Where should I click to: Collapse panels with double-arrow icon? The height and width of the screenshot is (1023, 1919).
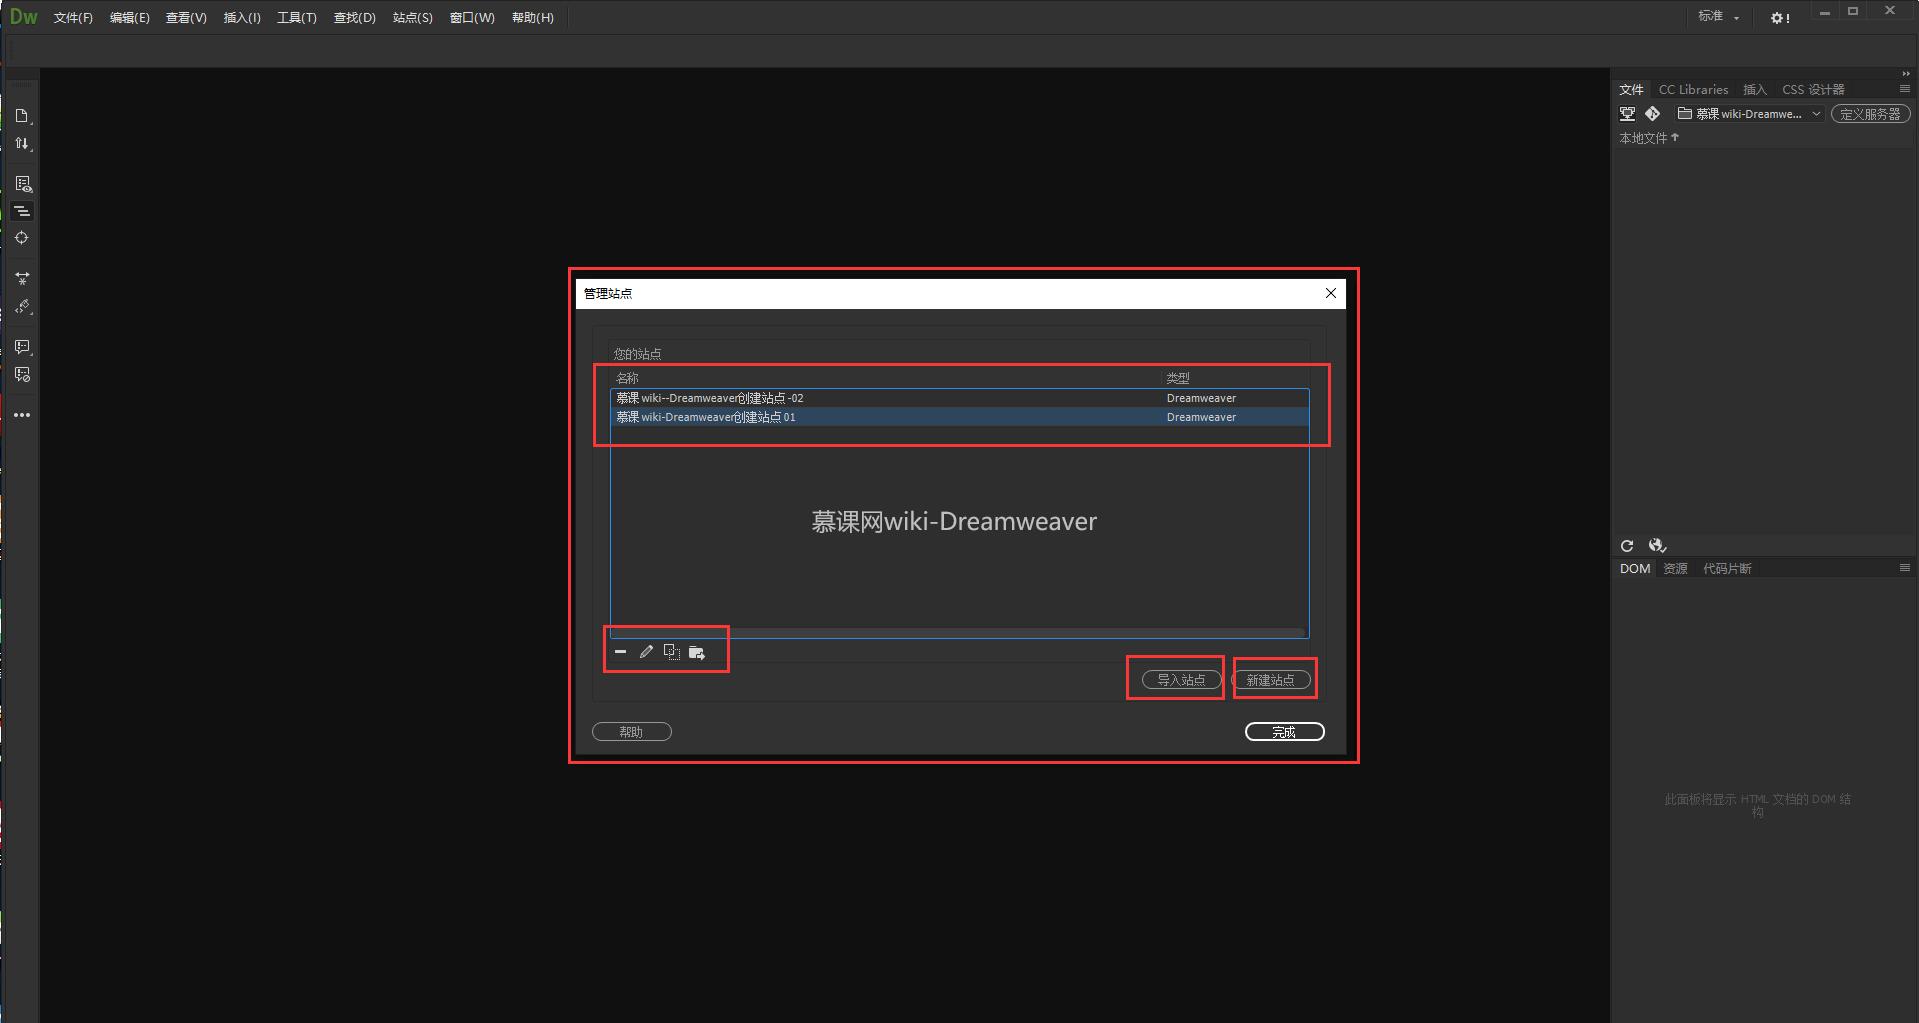(x=1905, y=73)
